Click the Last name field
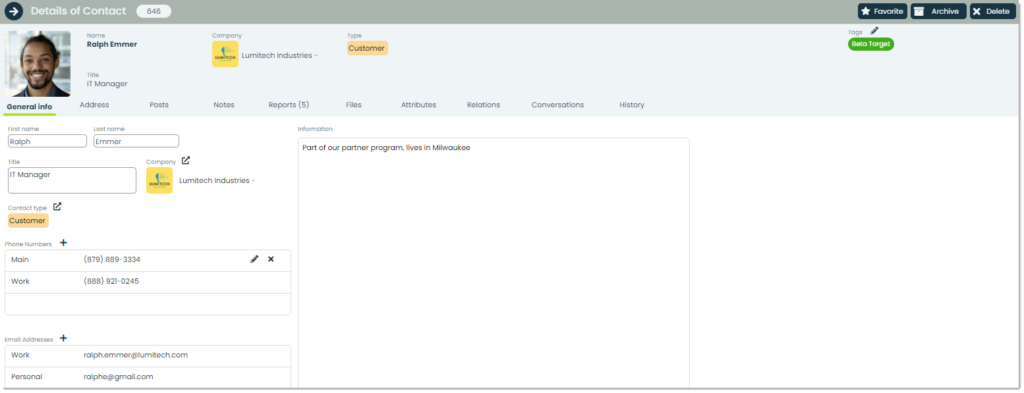Image resolution: width=1024 pixels, height=393 pixels. tap(136, 141)
